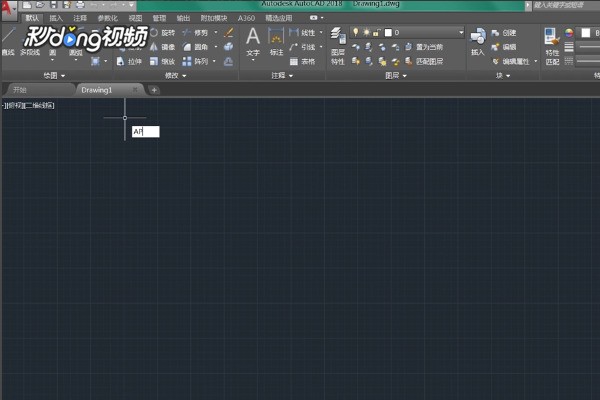Switch to the Manage (管理) ribbon tab
The width and height of the screenshot is (600, 400).
tap(159, 18)
